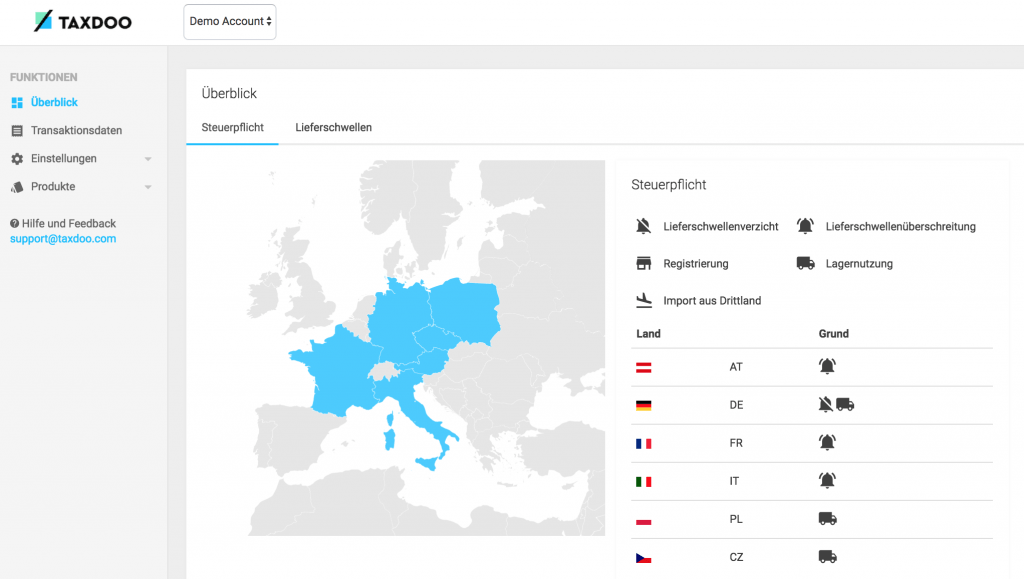
Task: Open the Einstellungen menu item
Action: point(63,159)
